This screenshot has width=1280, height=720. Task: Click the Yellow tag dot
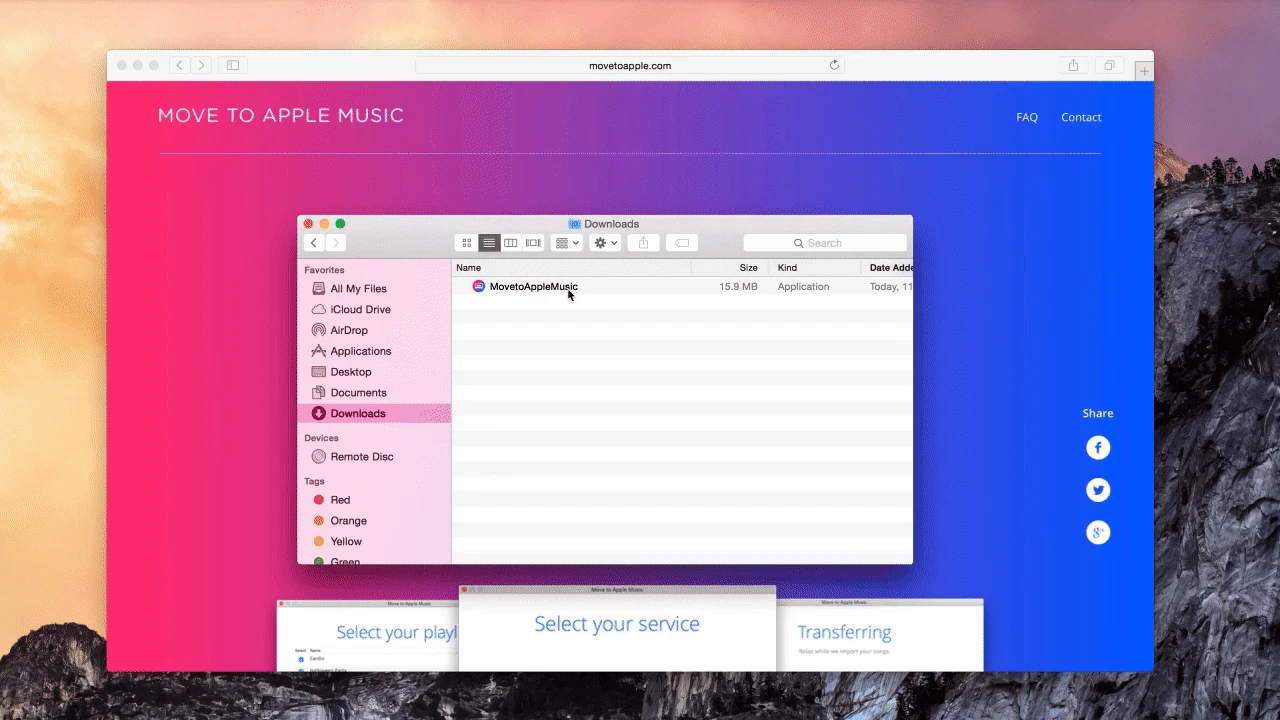pyautogui.click(x=319, y=541)
